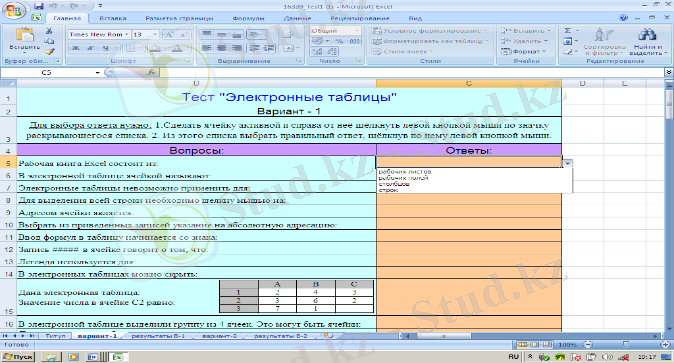The width and height of the screenshot is (674, 363).
Task: Align cell text to the right
Action: (x=236, y=48)
